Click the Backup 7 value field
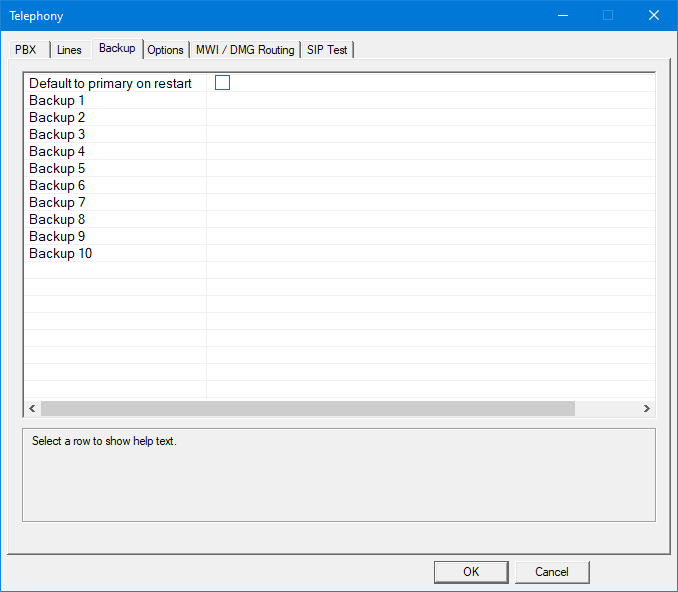This screenshot has width=678, height=592. point(430,203)
